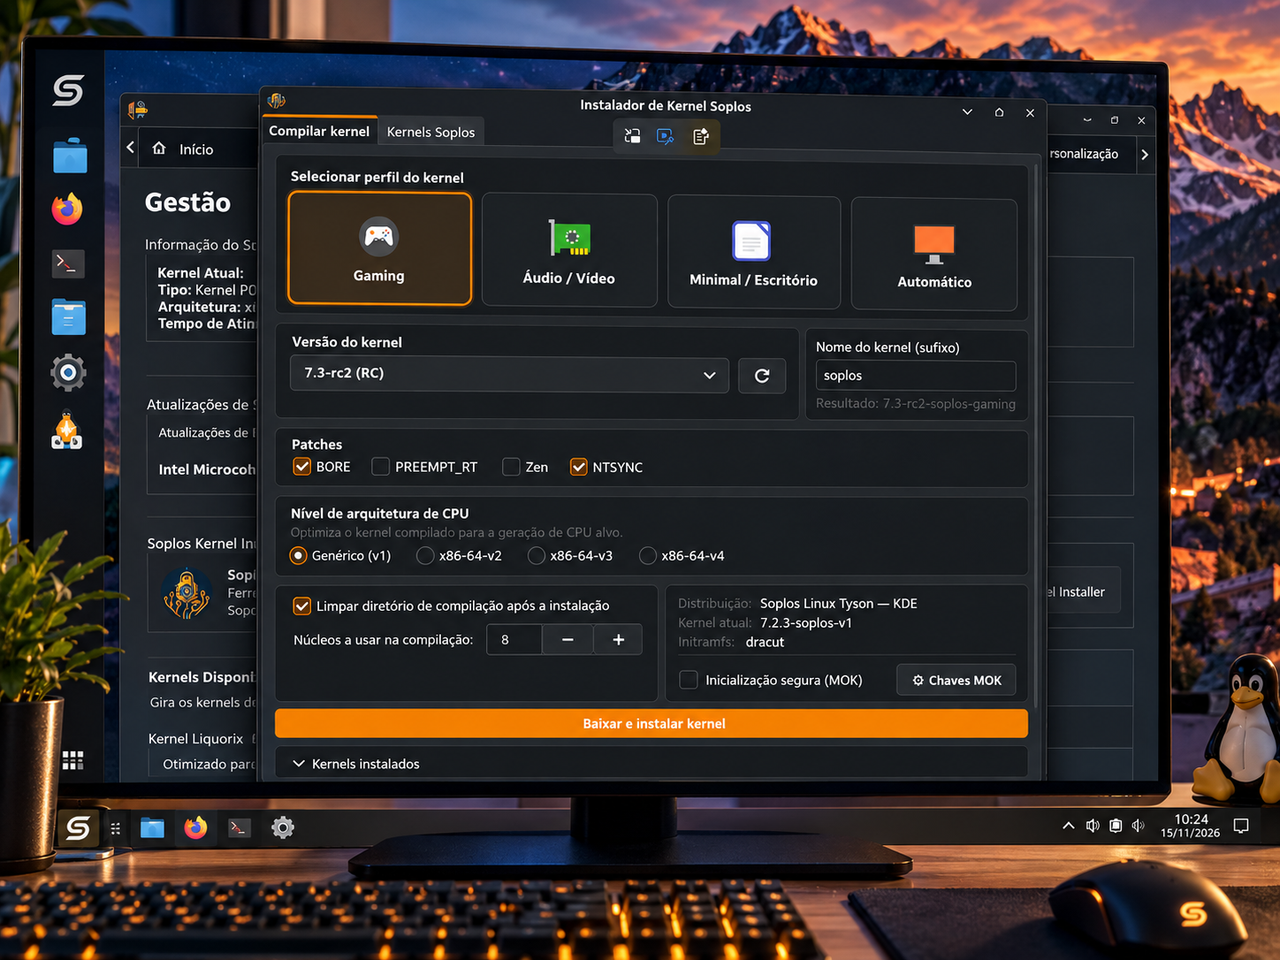Uncheck the BORE patch
Image resolution: width=1280 pixels, height=960 pixels.
(x=302, y=466)
